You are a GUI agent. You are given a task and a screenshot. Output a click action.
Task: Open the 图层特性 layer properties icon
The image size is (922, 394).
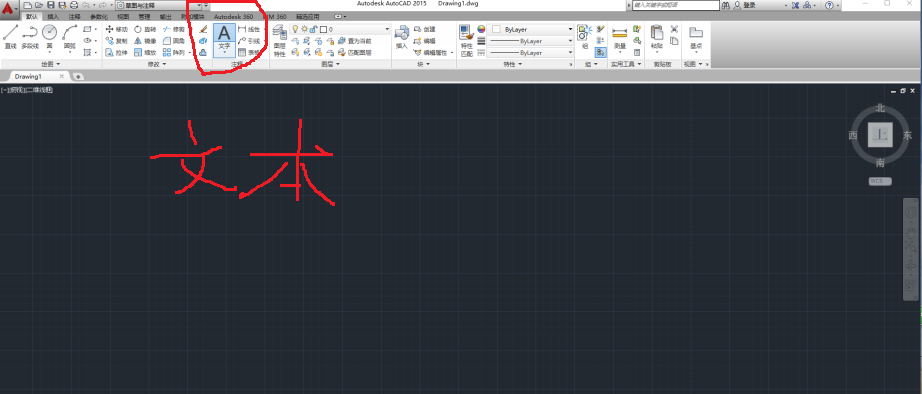(x=279, y=41)
